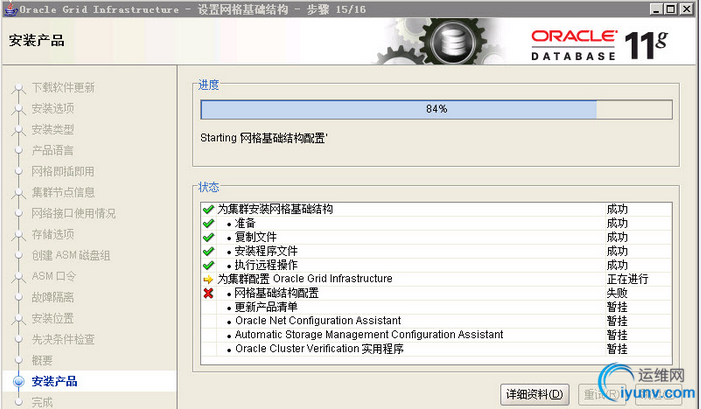701x409 pixels.
Task: Select the 执行远程操作 status row
Action: coord(436,265)
